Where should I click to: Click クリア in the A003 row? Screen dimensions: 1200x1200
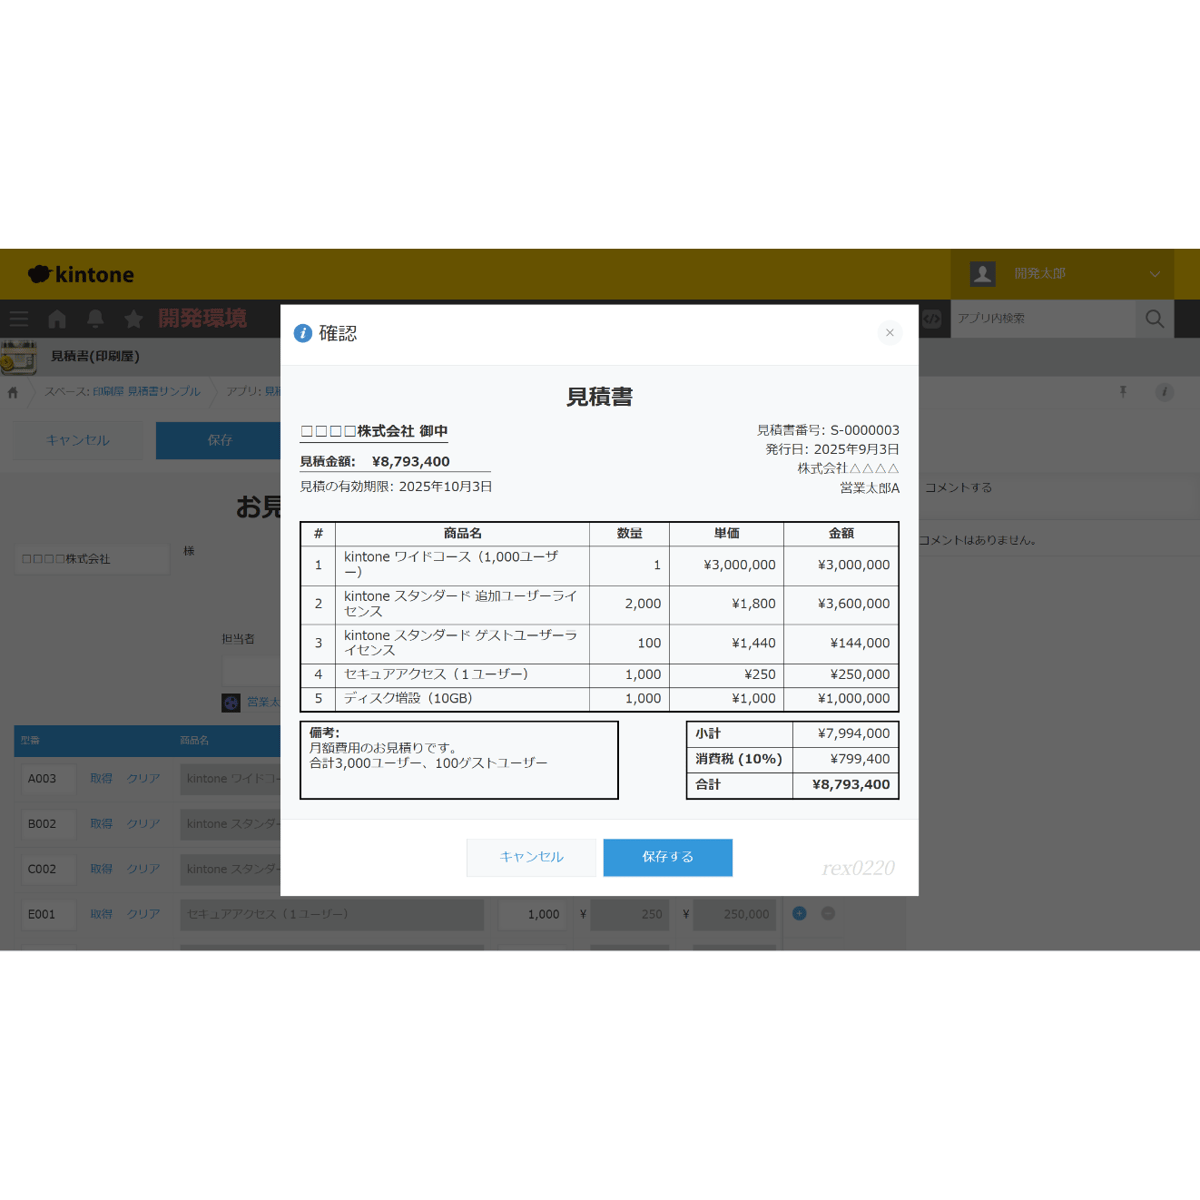[143, 779]
